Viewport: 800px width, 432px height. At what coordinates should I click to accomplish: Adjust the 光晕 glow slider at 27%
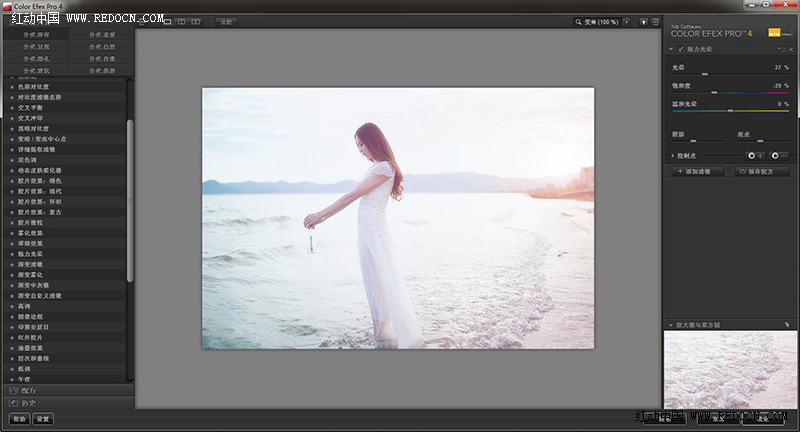[x=705, y=74]
